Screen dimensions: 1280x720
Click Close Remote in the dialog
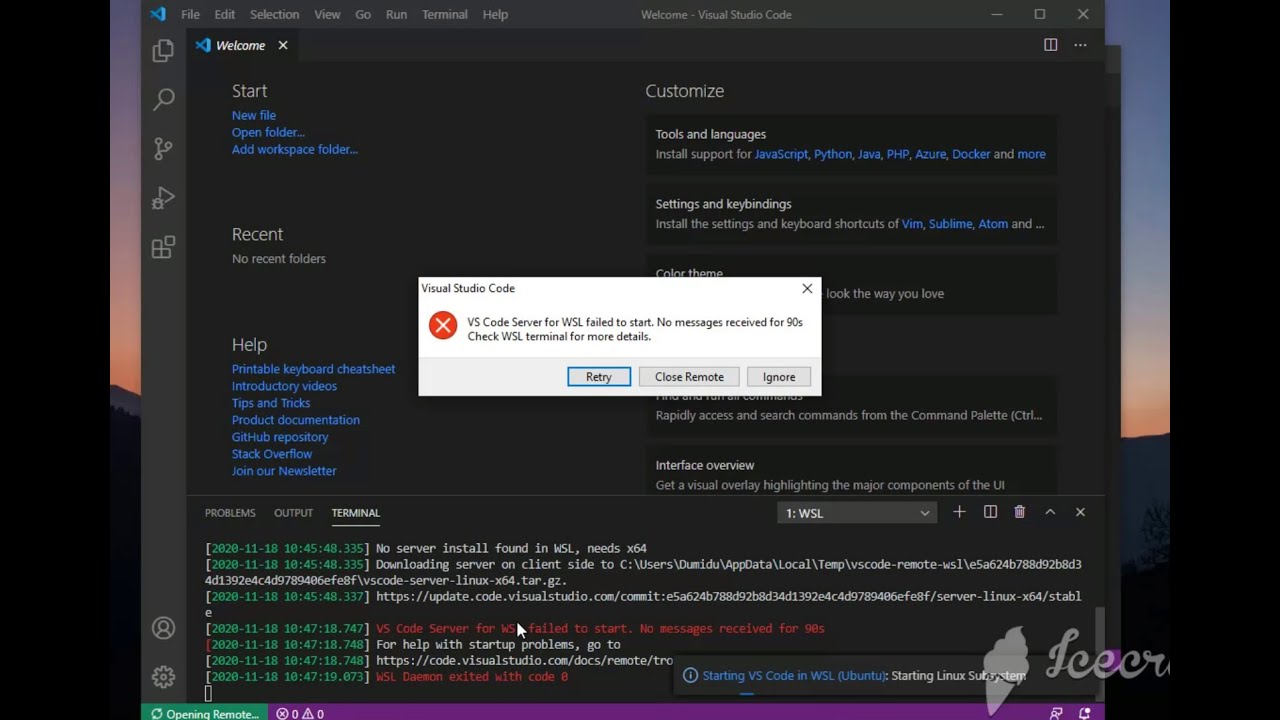coord(689,377)
